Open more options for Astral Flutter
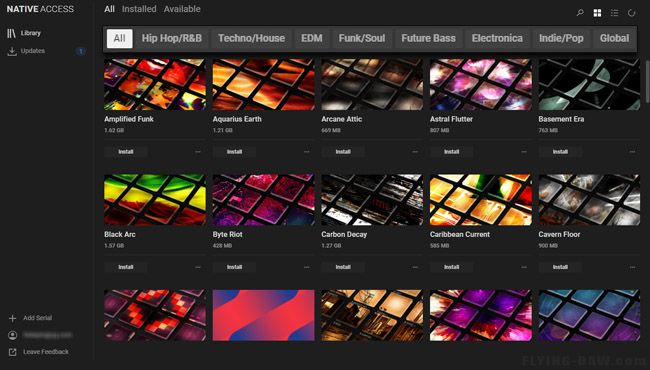The image size is (650, 370). (524, 152)
